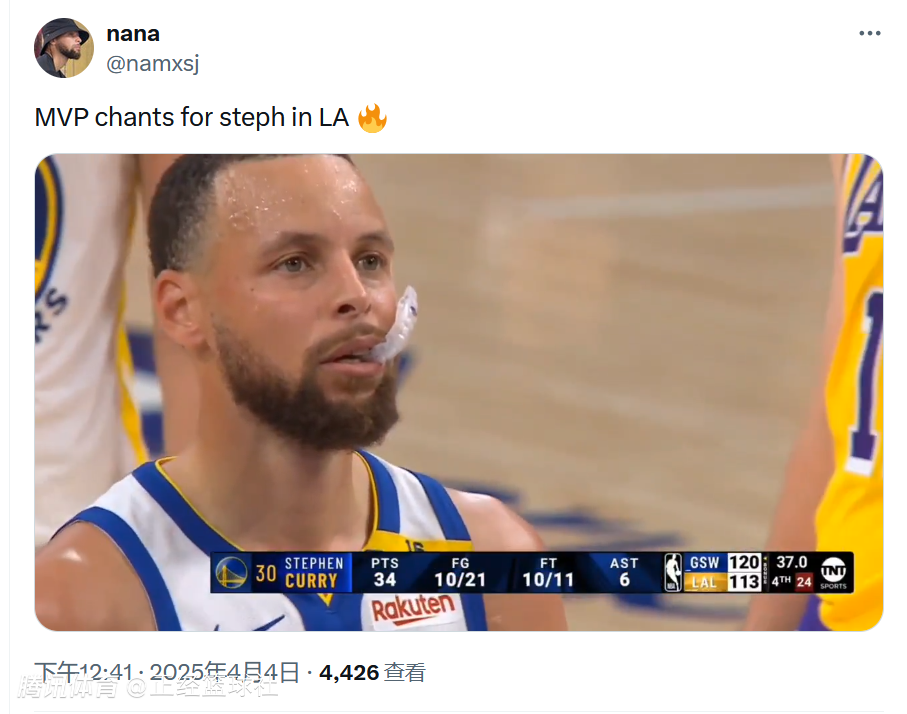The height and width of the screenshot is (714, 907).
Task: Open the nana display name link
Action: pyautogui.click(x=133, y=33)
